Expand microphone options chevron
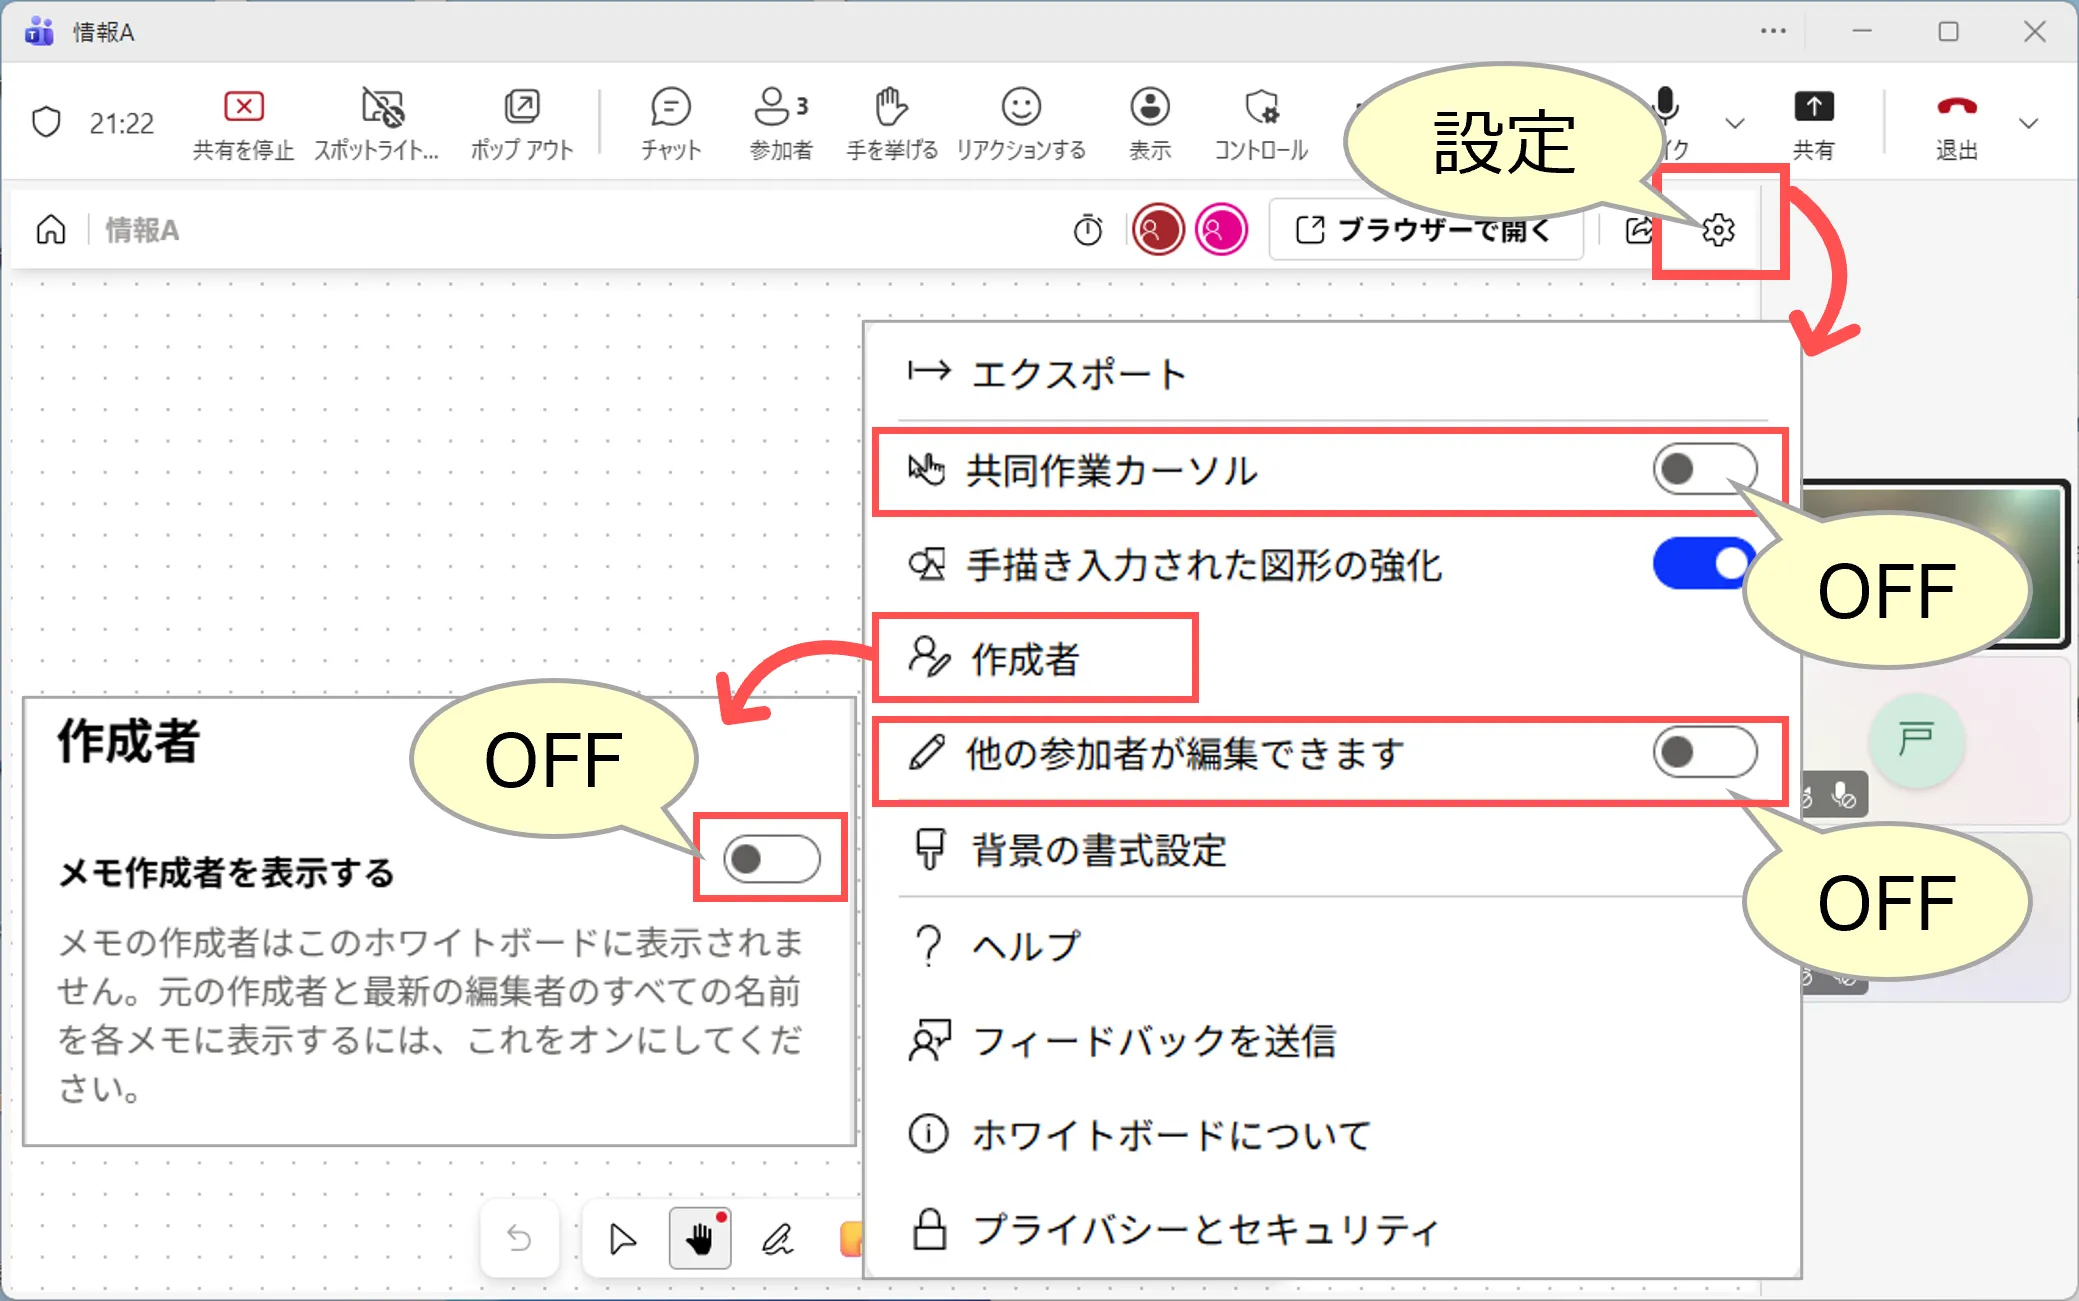The width and height of the screenshot is (2079, 1301). point(1735,124)
